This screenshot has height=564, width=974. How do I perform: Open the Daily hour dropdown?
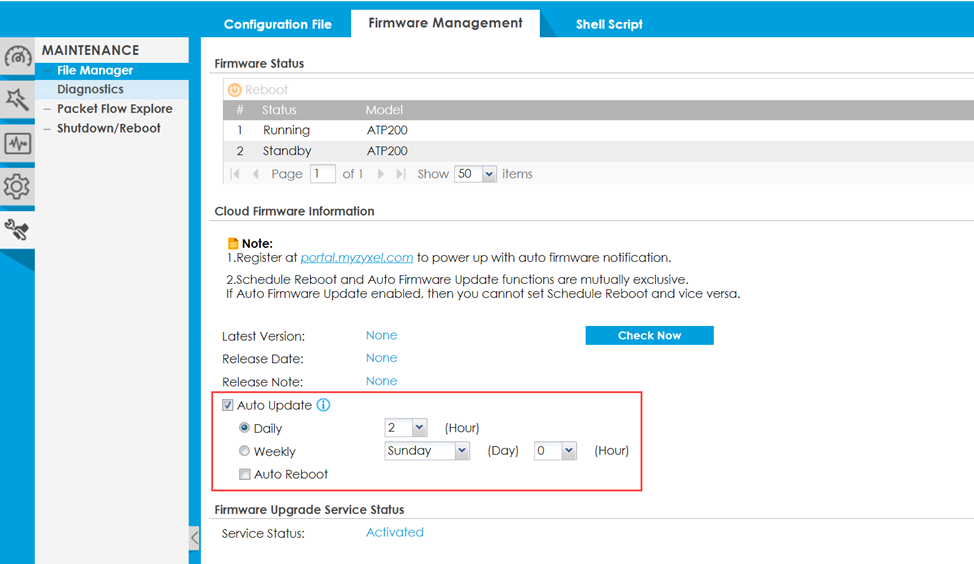tap(406, 428)
